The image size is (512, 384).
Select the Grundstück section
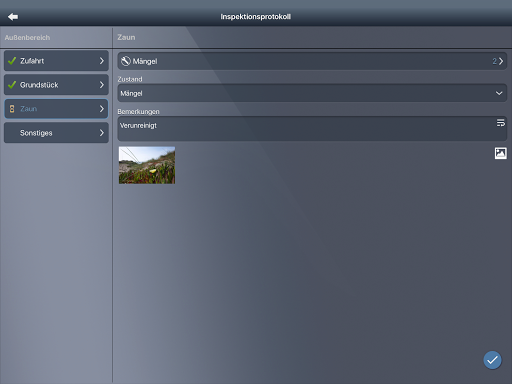(x=56, y=85)
